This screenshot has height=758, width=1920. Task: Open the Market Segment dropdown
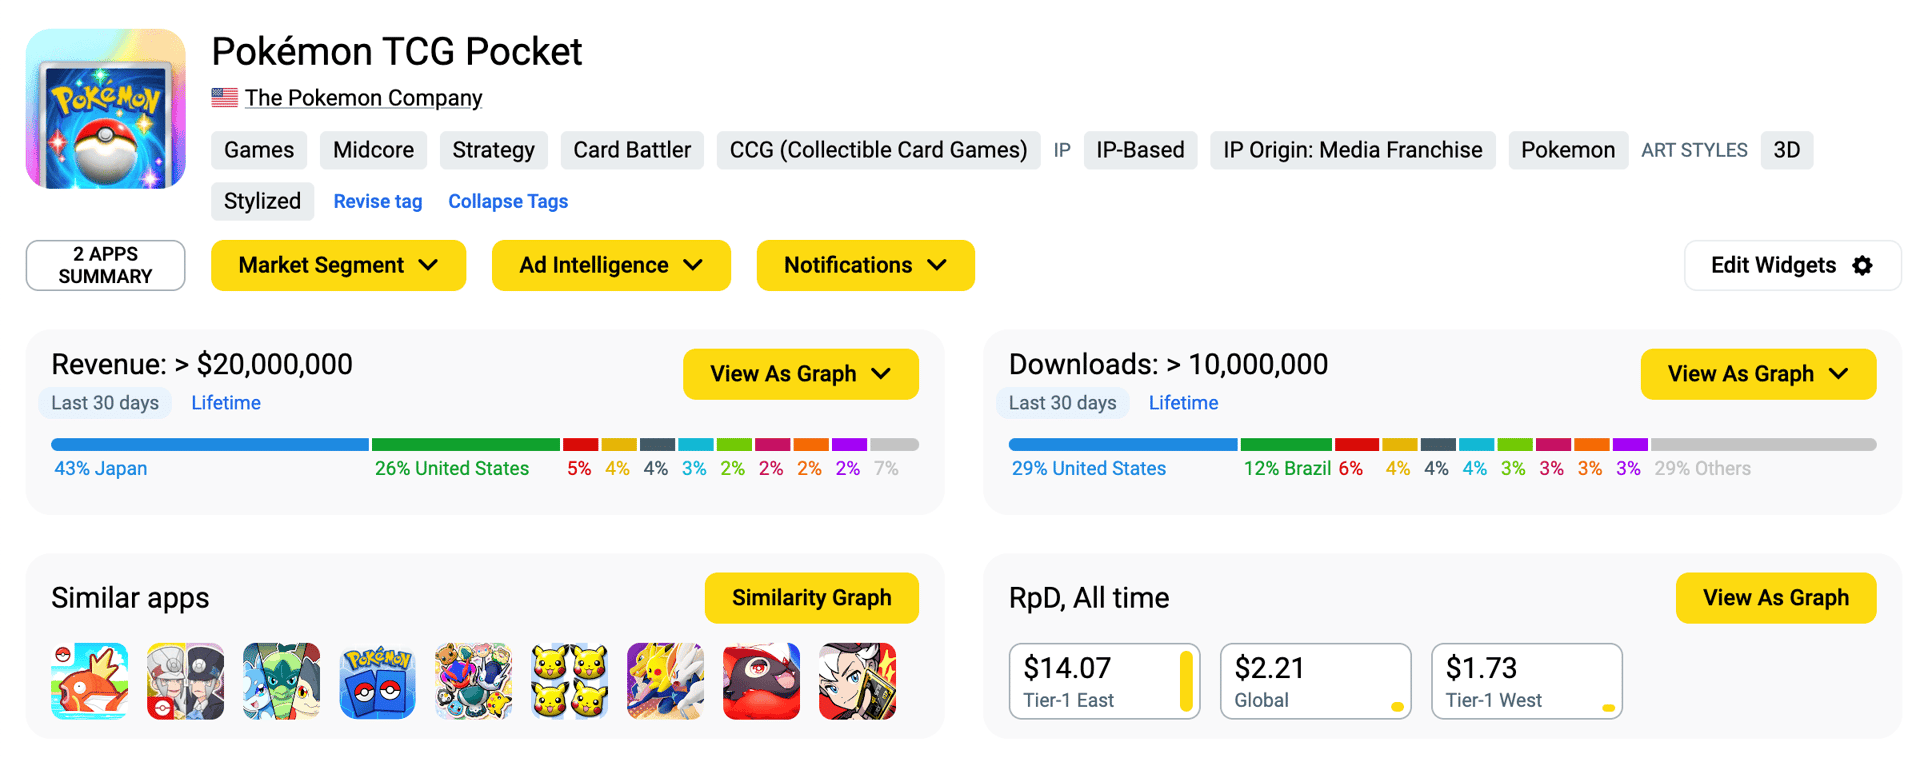click(338, 265)
